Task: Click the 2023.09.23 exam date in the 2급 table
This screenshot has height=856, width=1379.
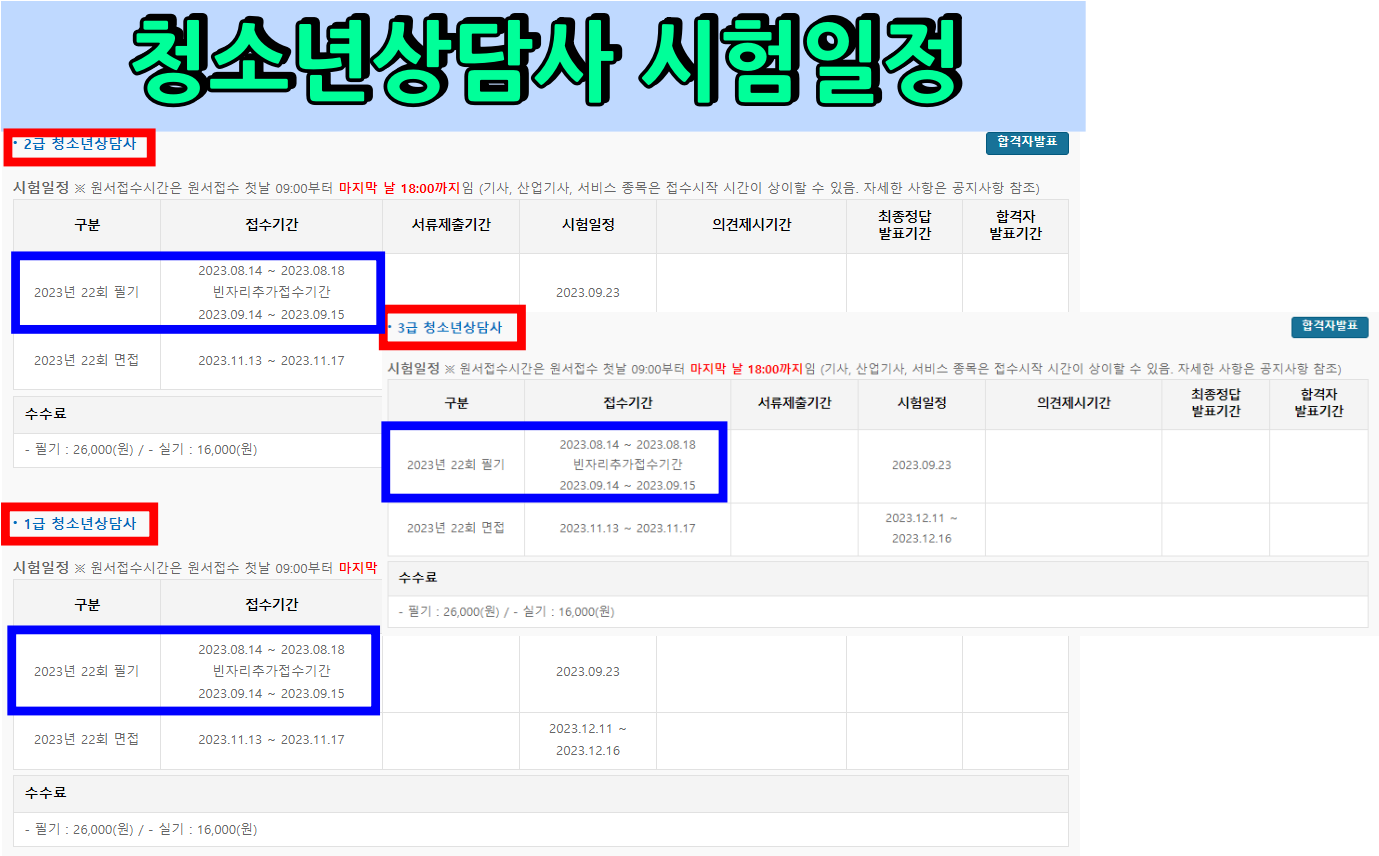Action: pyautogui.click(x=588, y=292)
